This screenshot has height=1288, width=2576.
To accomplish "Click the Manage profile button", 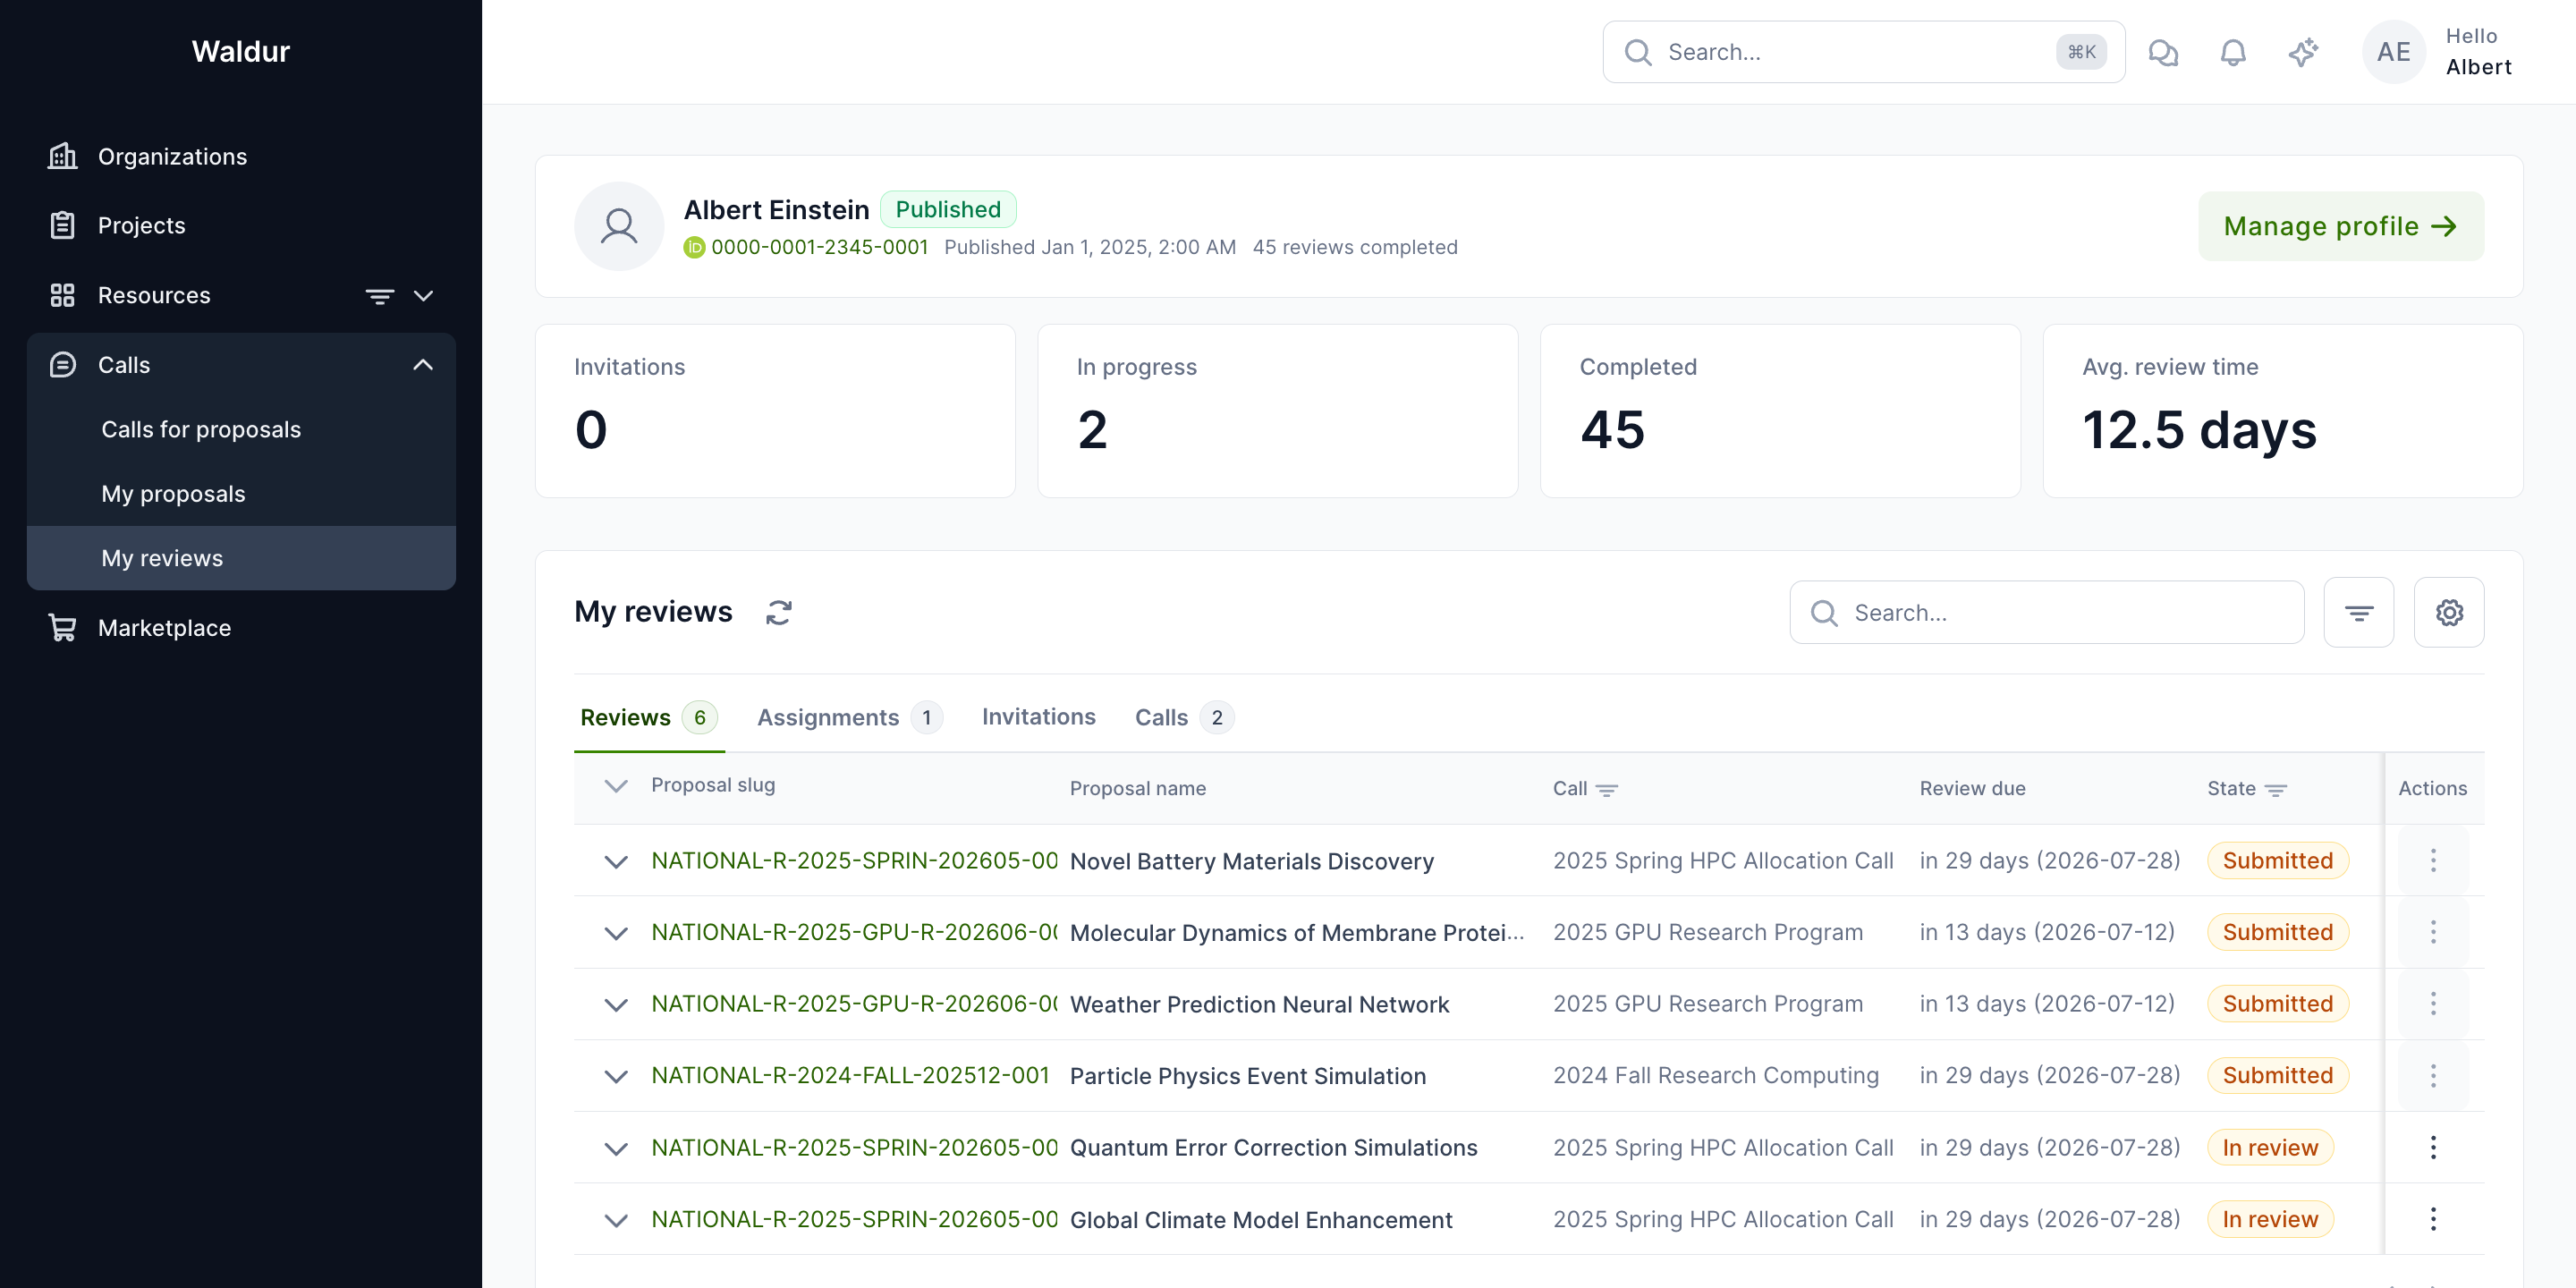I will [2340, 226].
